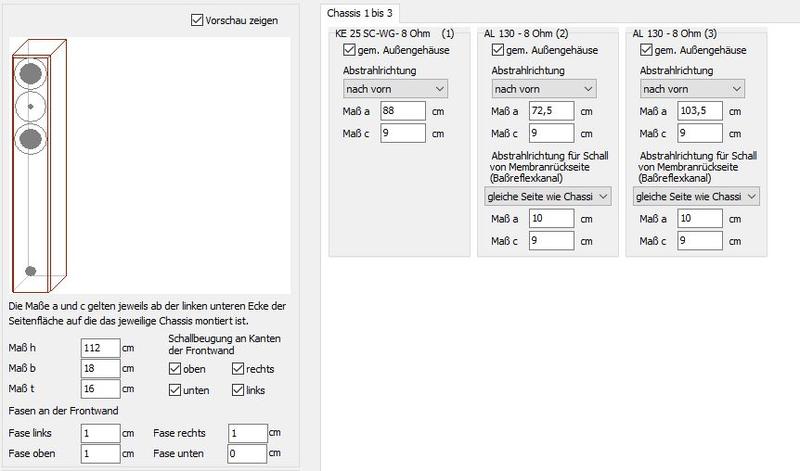The height and width of the screenshot is (471, 800).
Task: Uncheck Schallbeugung oben checkbox
Action: [175, 368]
